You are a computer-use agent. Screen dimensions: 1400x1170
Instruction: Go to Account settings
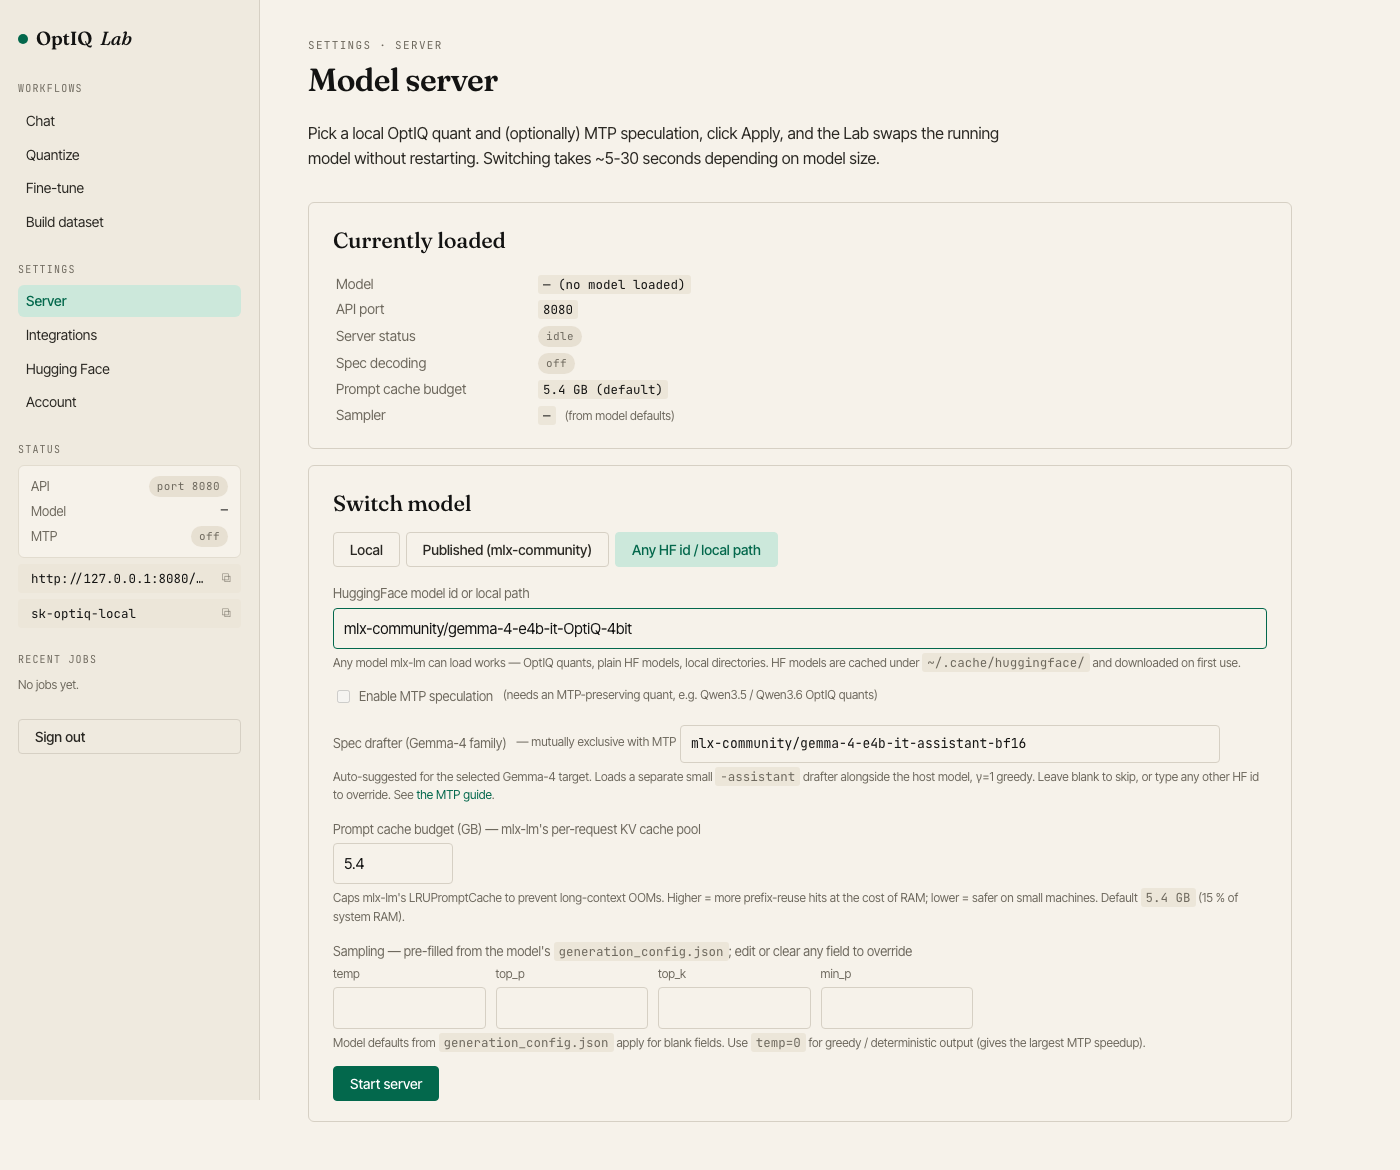tap(129, 402)
